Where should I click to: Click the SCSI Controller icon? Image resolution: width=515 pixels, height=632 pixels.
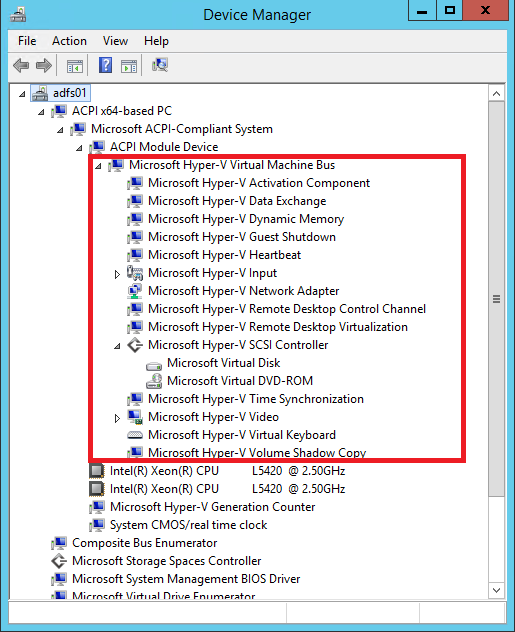[x=135, y=345]
